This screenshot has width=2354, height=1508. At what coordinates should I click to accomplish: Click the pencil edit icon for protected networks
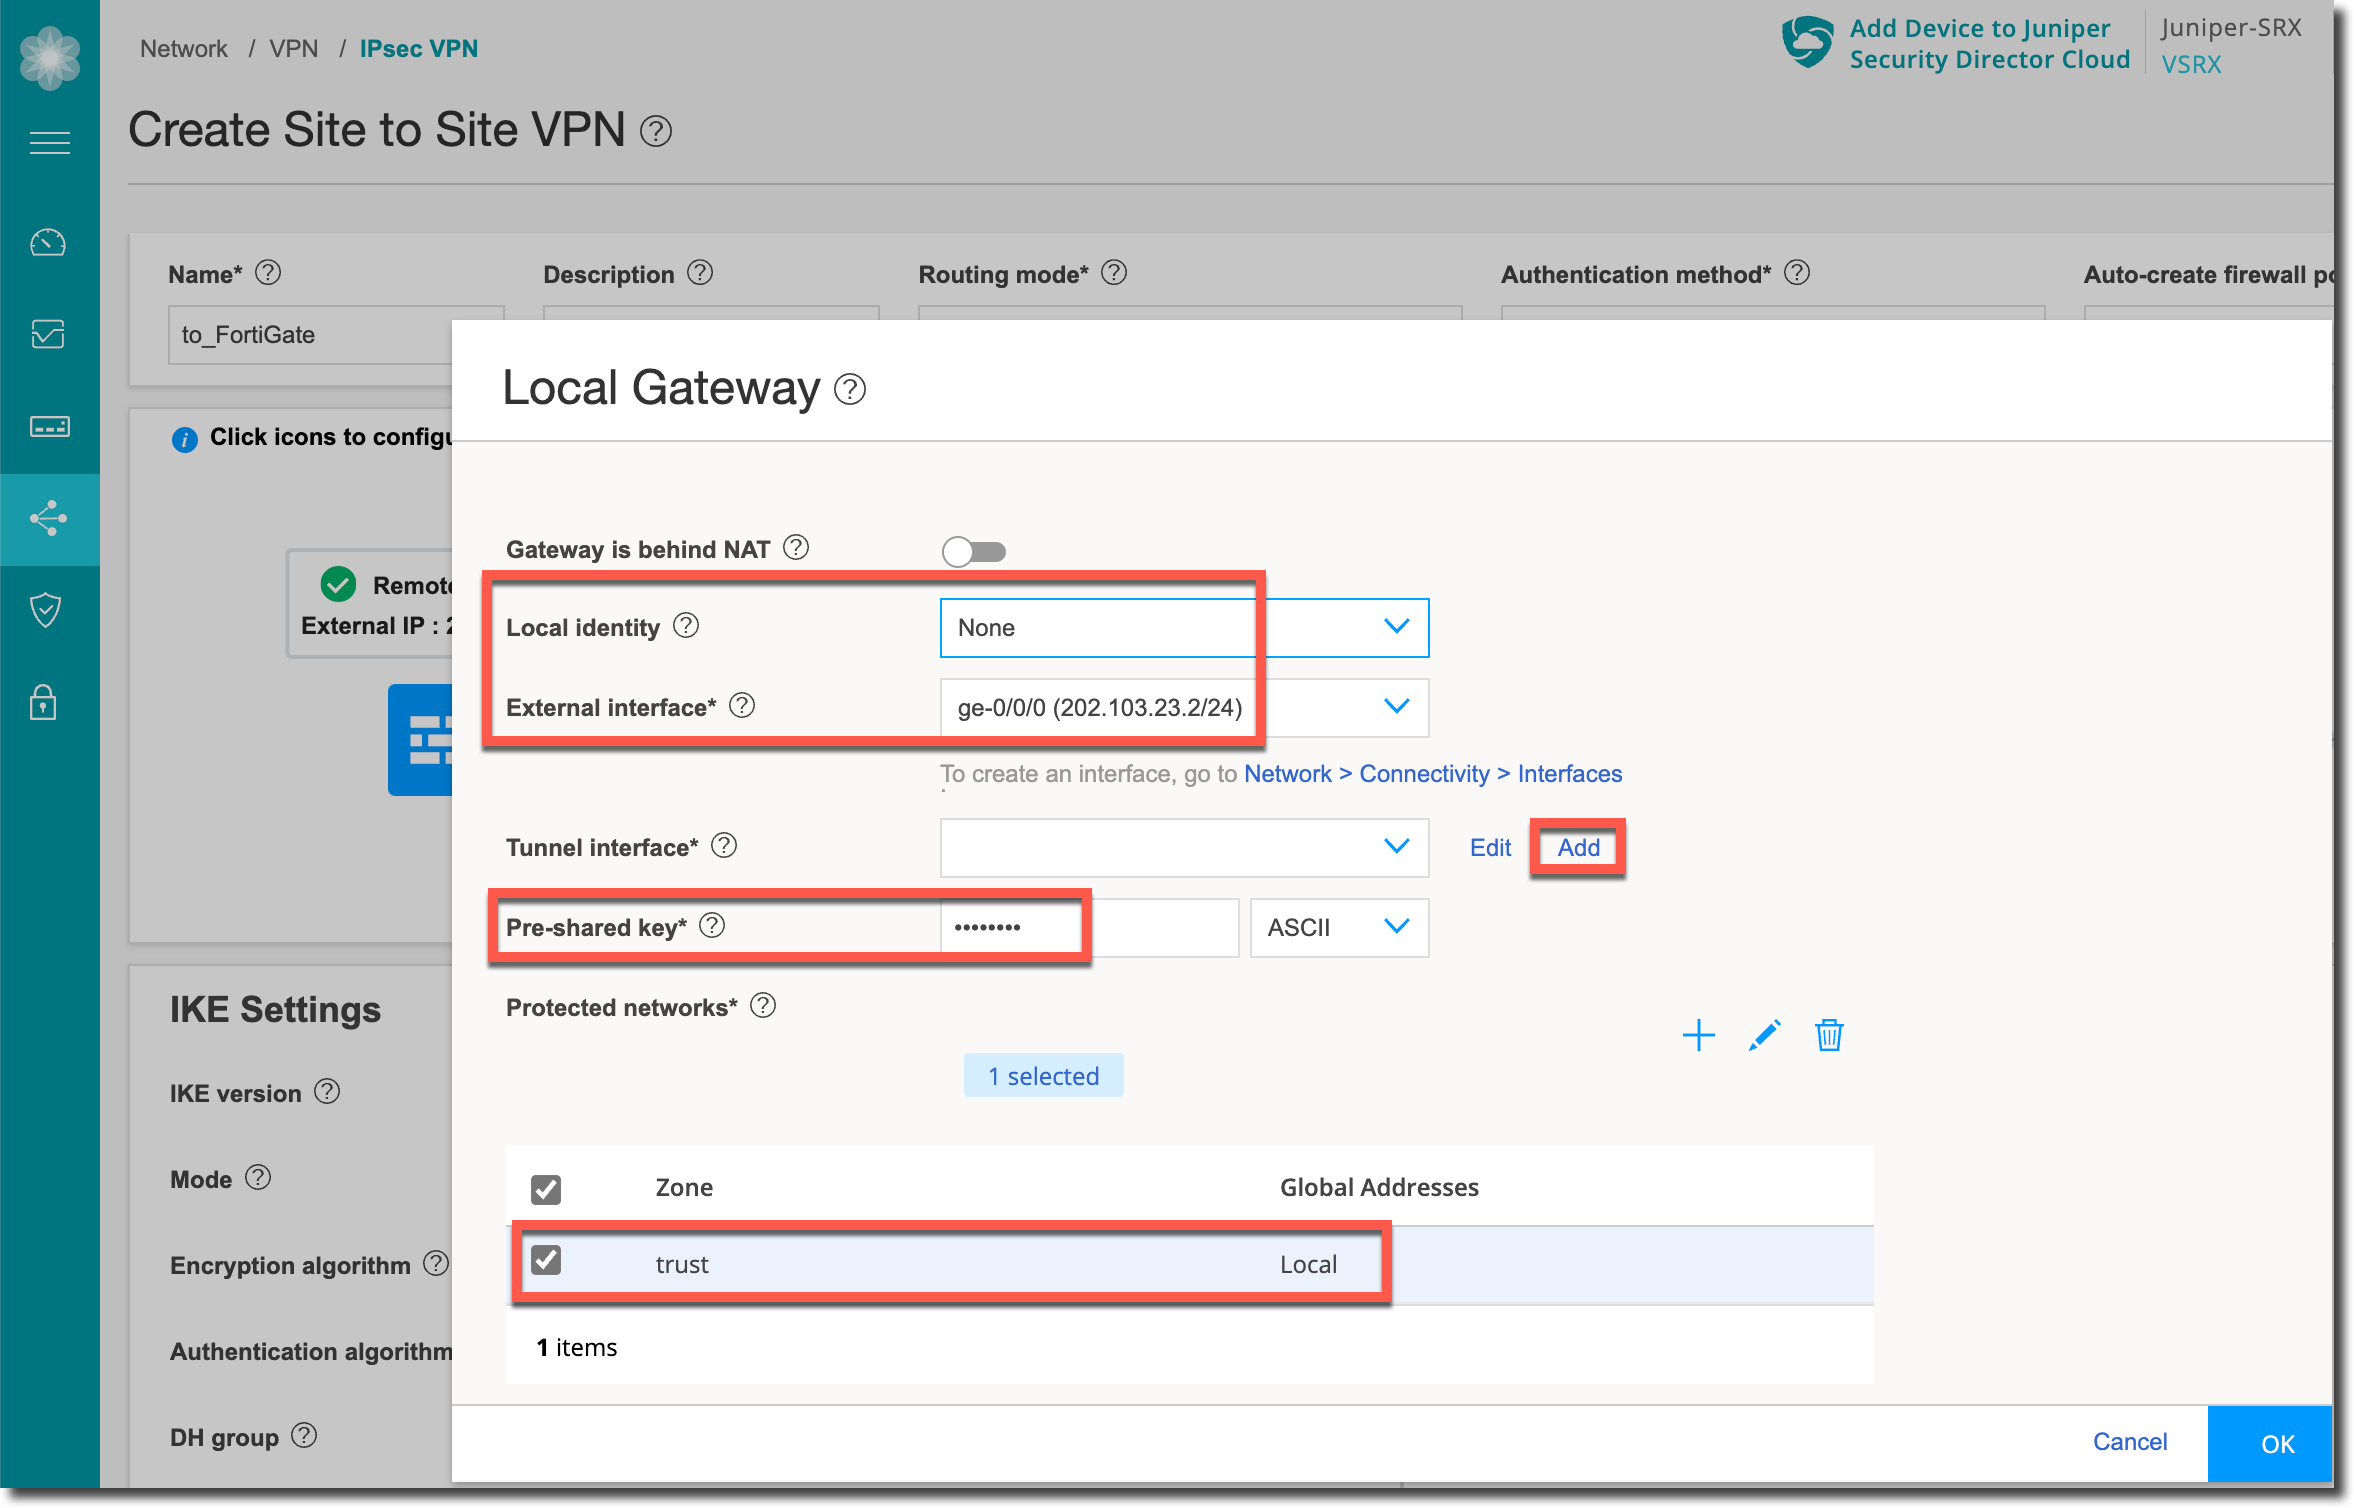1764,1035
